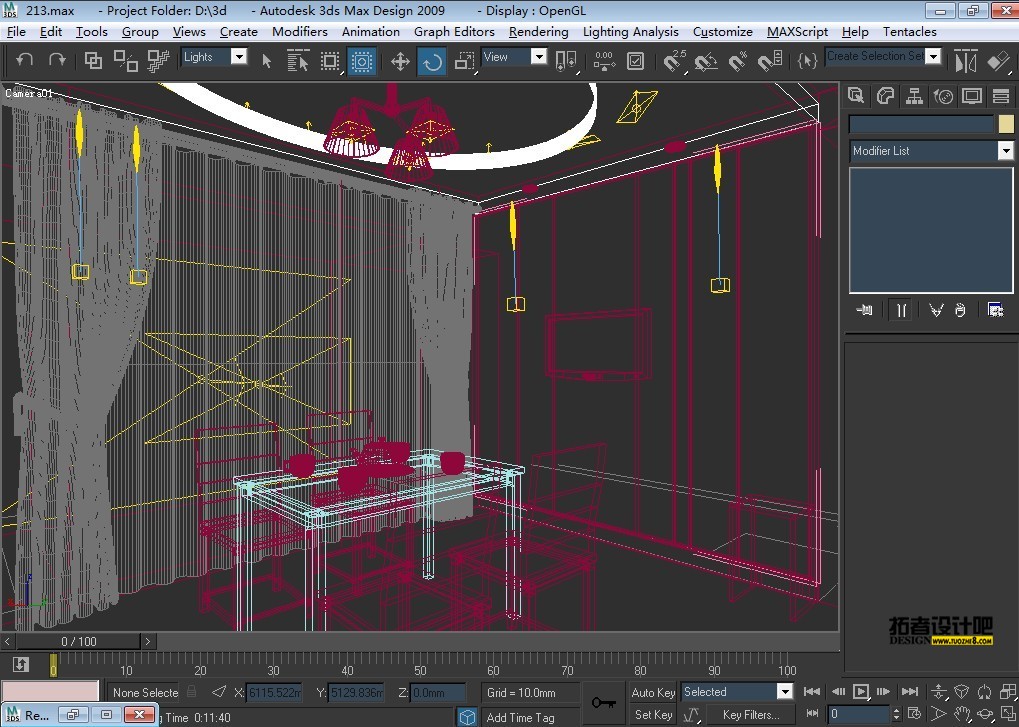1019x727 pixels.
Task: Click the Redo arrow in the main toolbar
Action: [57, 60]
